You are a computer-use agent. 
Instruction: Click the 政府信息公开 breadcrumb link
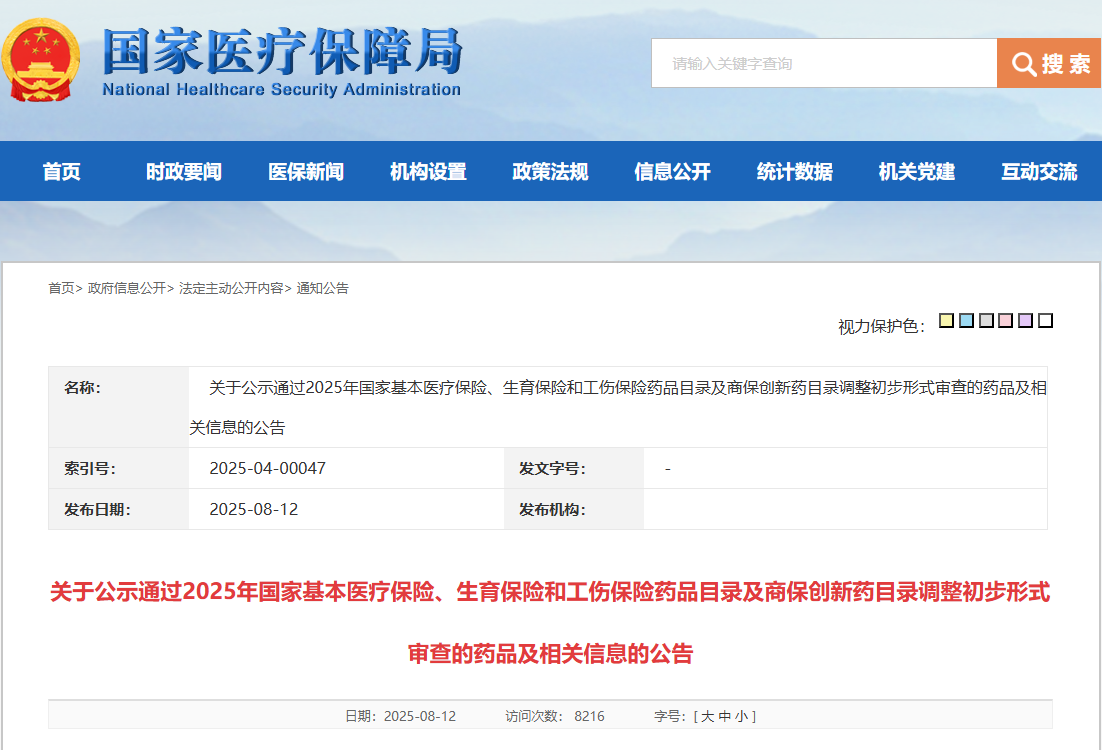pos(127,288)
